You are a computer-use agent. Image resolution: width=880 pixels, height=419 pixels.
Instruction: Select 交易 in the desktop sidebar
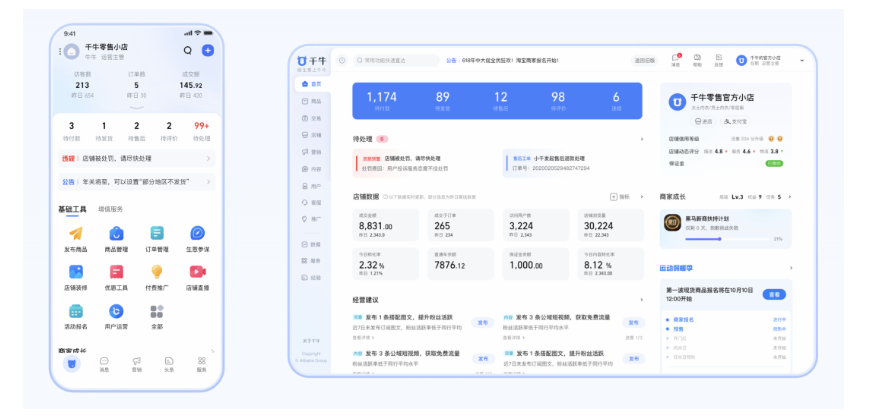pos(311,118)
